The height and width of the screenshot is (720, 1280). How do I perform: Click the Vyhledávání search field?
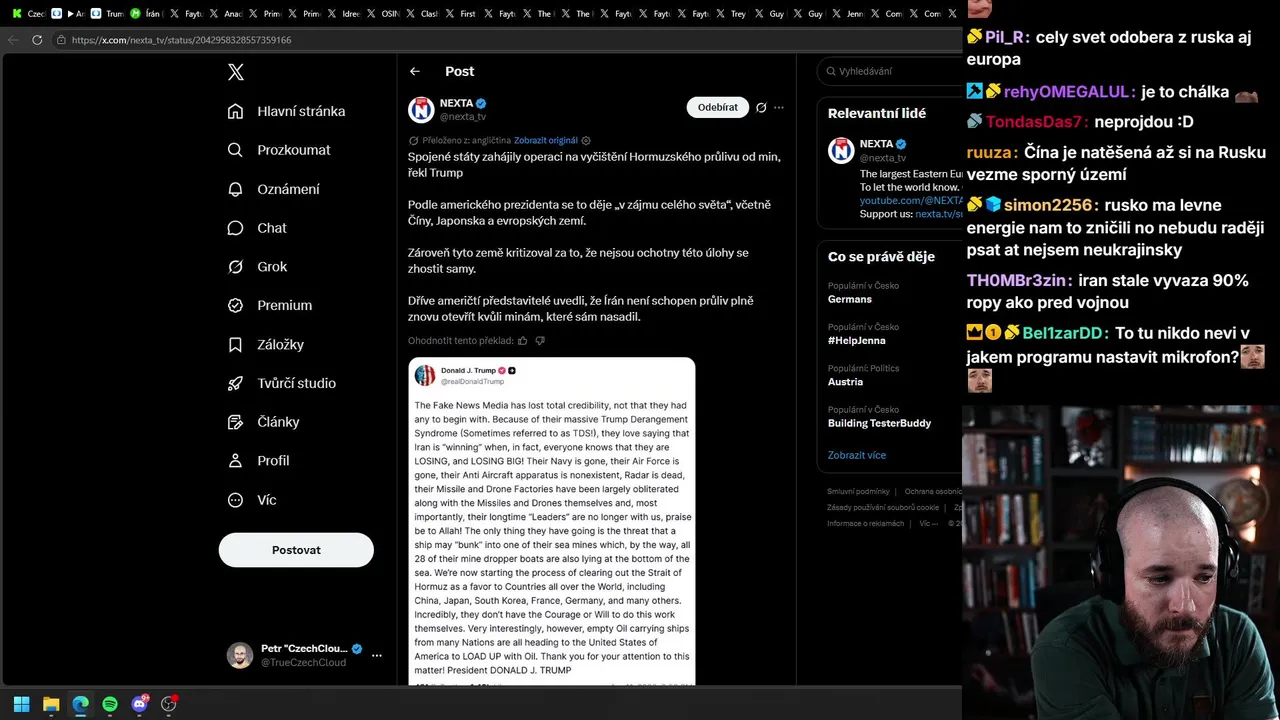890,71
